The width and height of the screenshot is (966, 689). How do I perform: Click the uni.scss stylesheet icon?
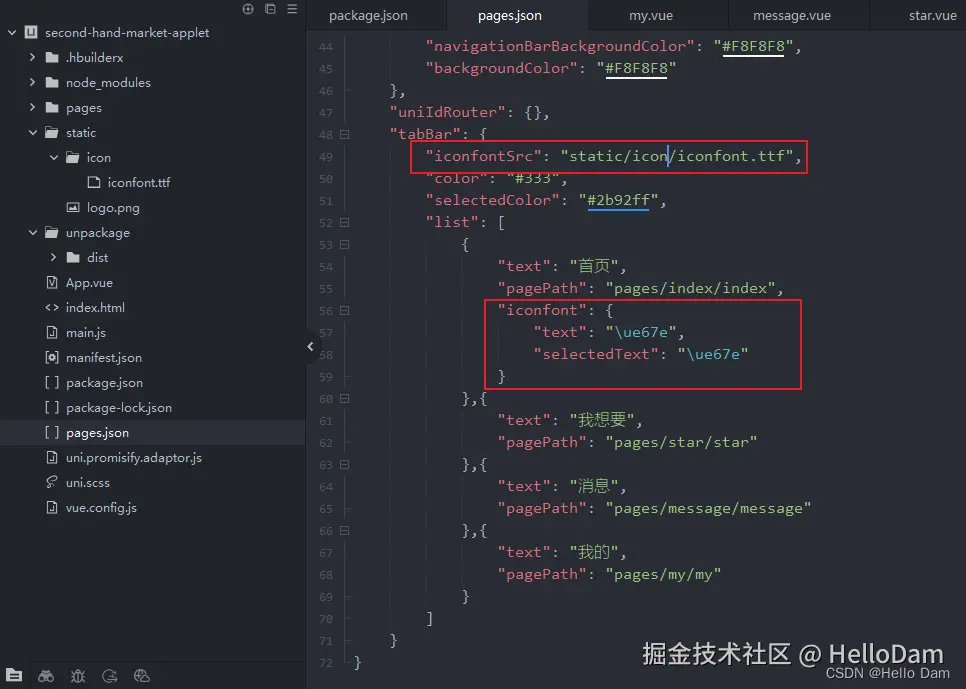pos(52,482)
